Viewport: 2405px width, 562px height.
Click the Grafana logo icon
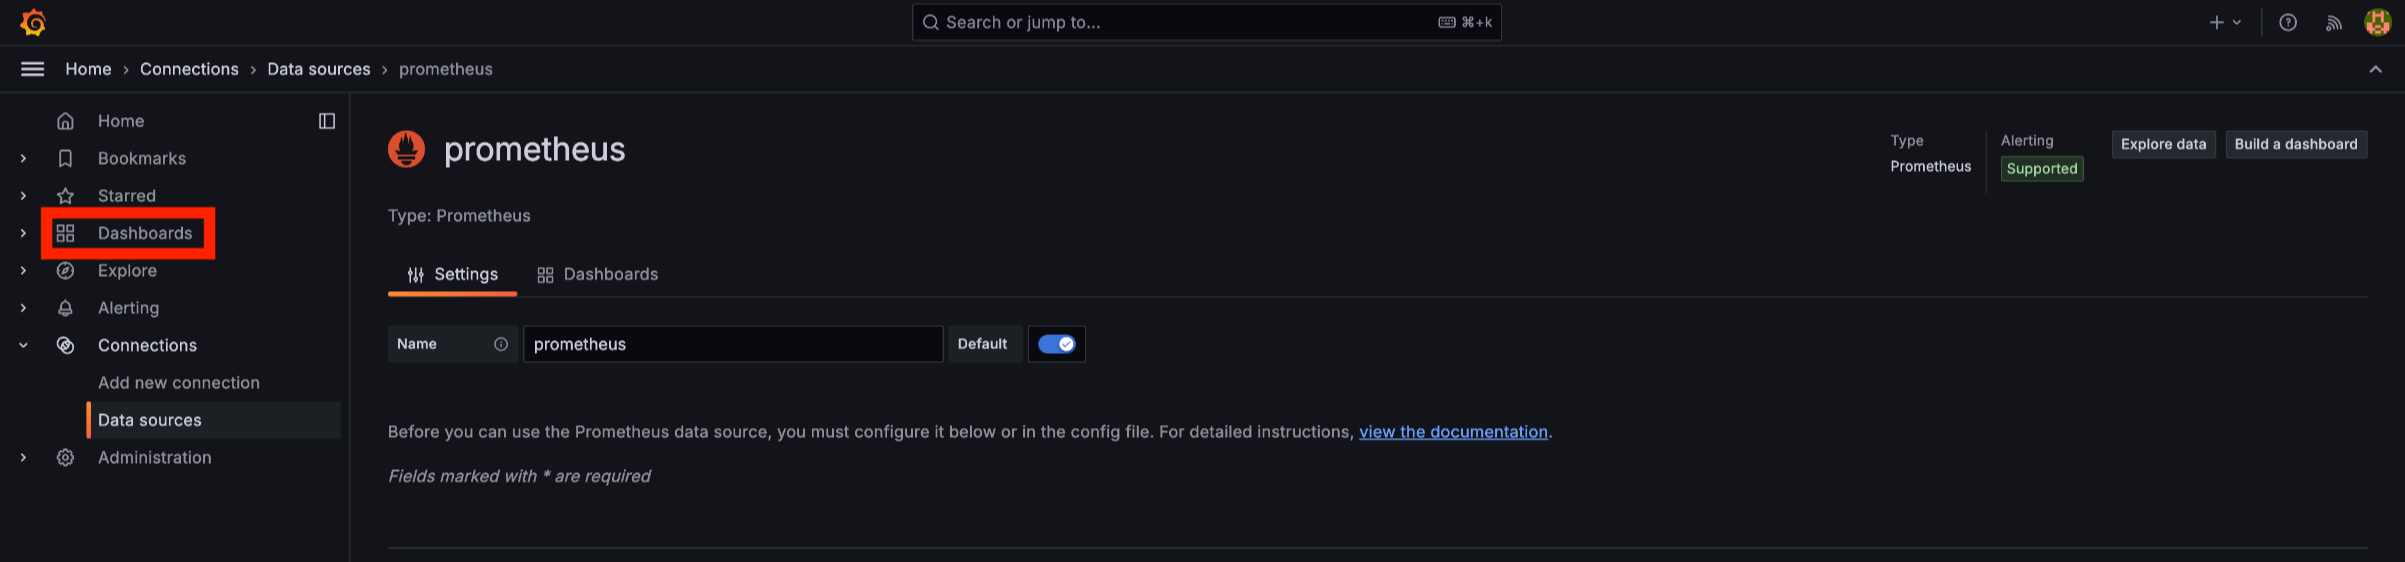pyautogui.click(x=33, y=22)
